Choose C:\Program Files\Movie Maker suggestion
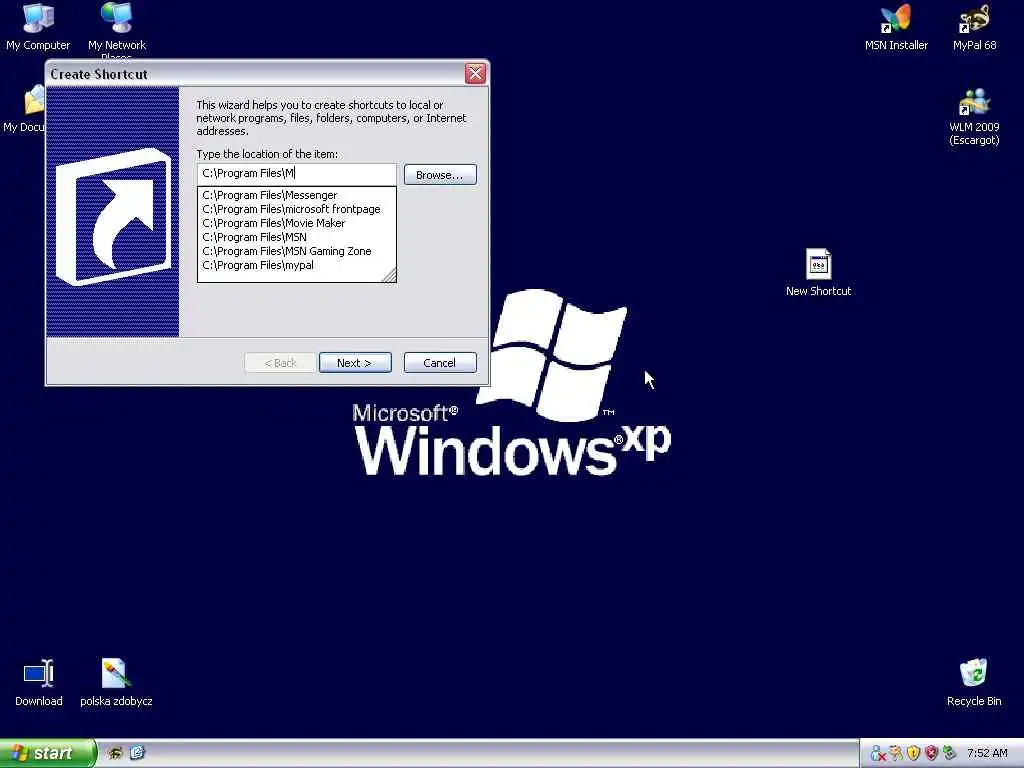The image size is (1024, 768). click(x=296, y=223)
